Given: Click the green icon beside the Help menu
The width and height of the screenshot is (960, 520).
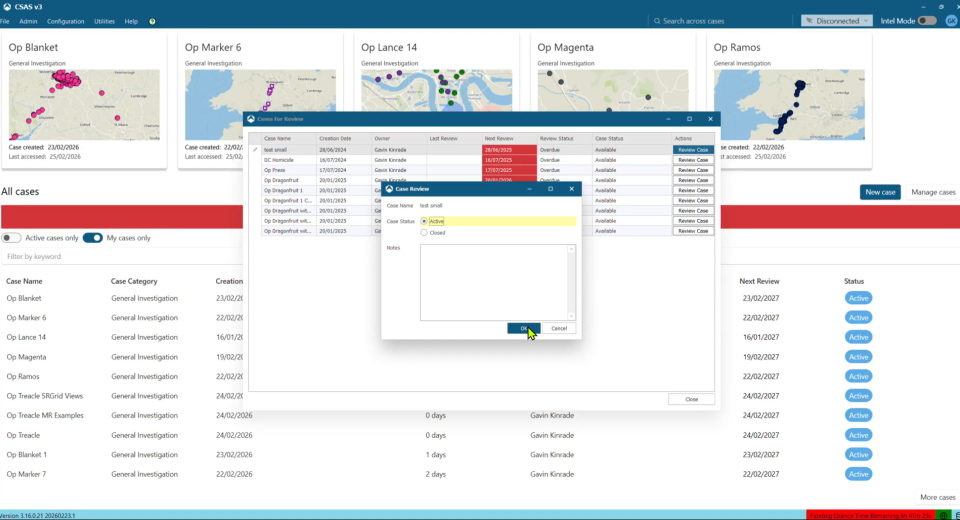Looking at the screenshot, I should (152, 21).
